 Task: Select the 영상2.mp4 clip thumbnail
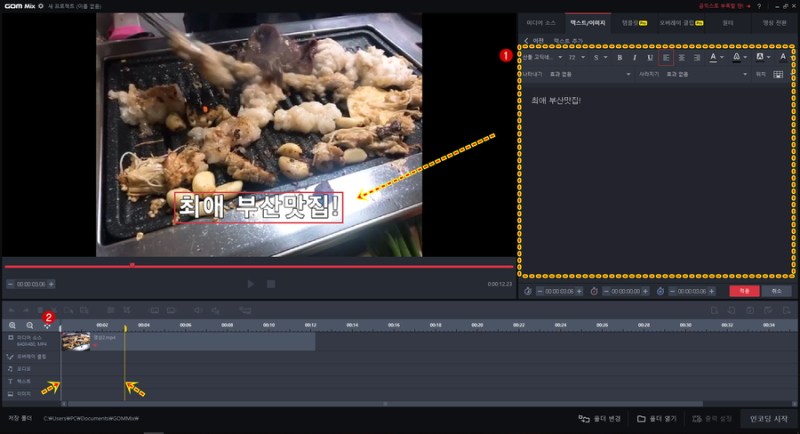pyautogui.click(x=76, y=341)
